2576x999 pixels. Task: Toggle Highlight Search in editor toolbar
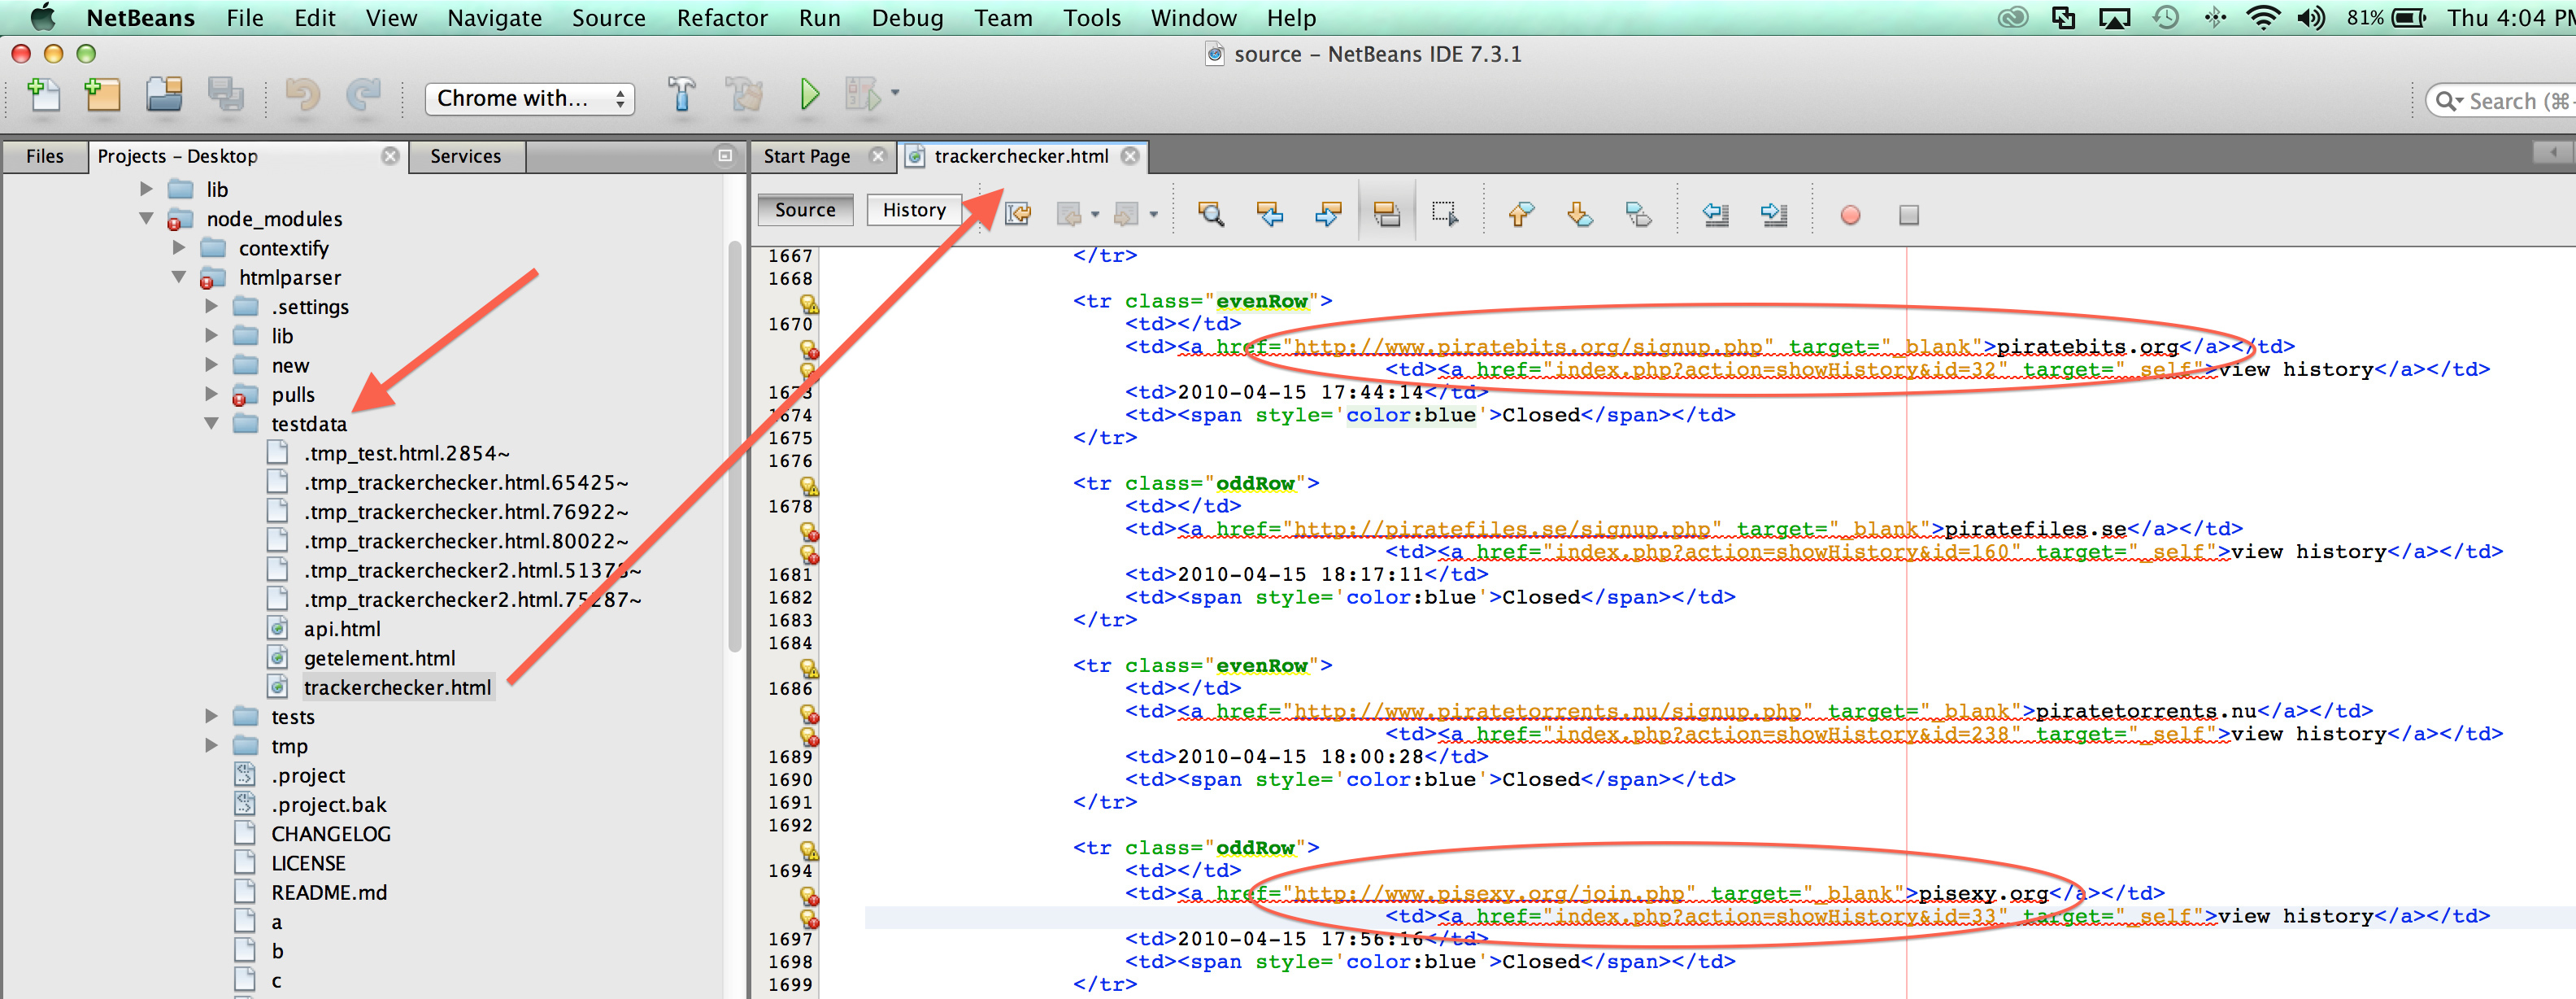pyautogui.click(x=1387, y=214)
